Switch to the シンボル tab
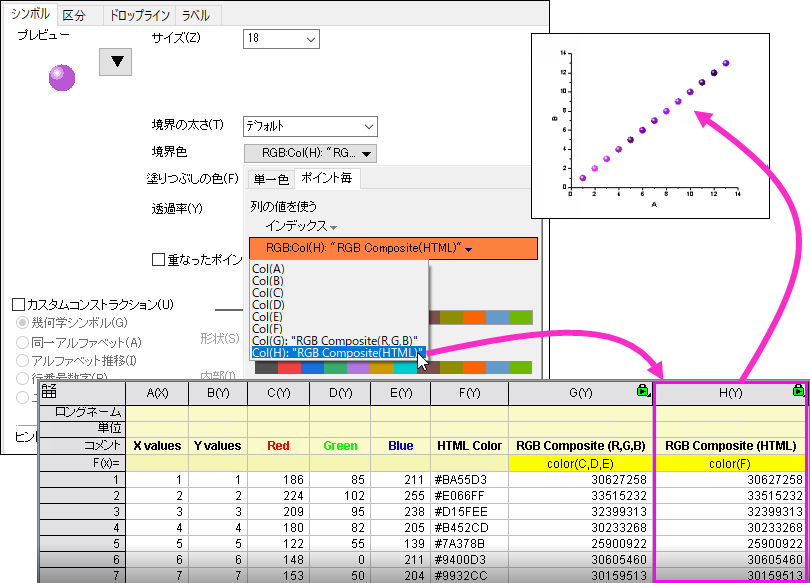Screen dimensions: 810x583 click(x=30, y=14)
